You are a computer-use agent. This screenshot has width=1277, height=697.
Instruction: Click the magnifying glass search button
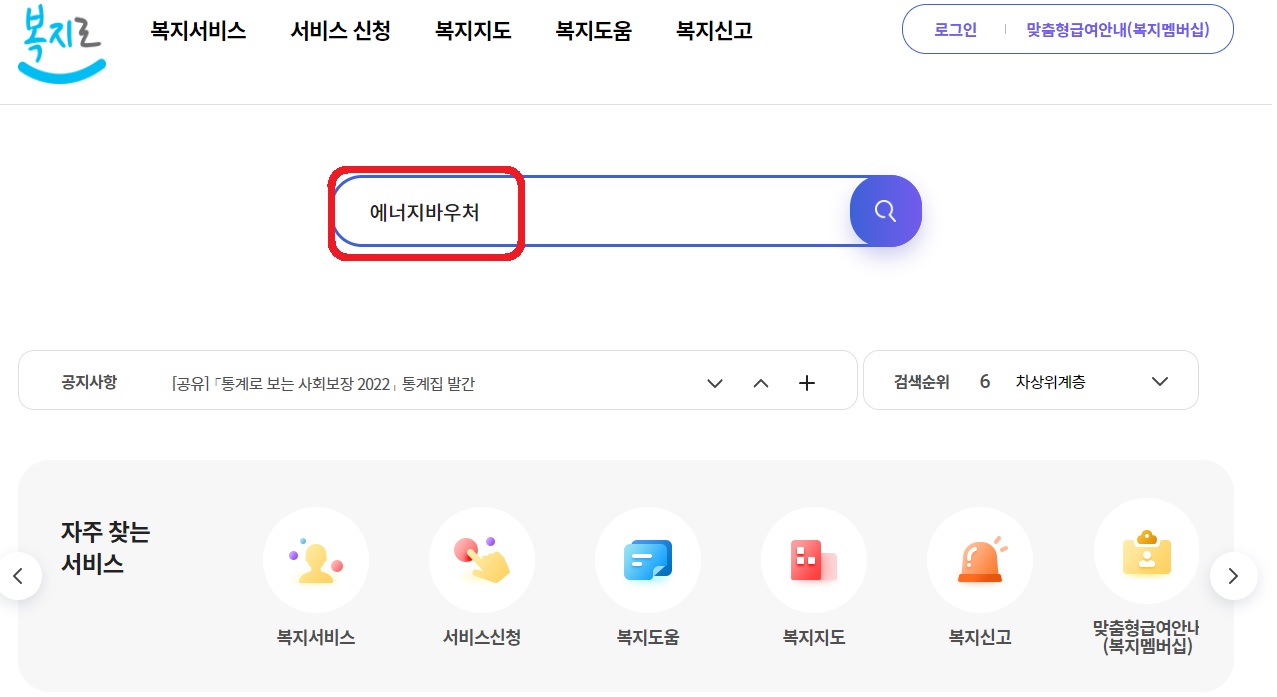tap(884, 211)
